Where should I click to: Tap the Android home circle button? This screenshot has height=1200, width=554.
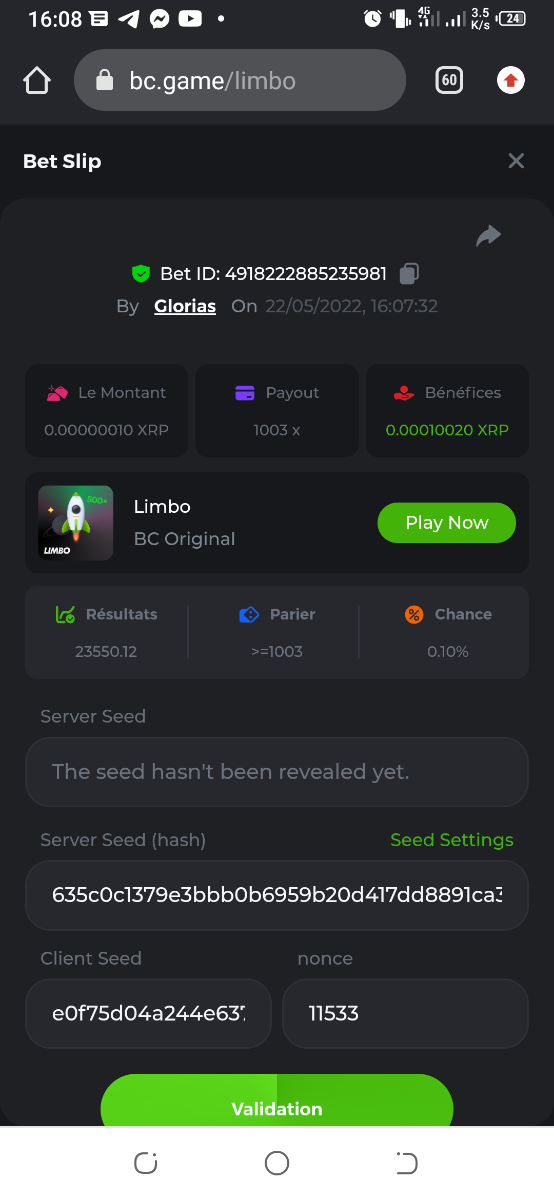(x=277, y=1162)
